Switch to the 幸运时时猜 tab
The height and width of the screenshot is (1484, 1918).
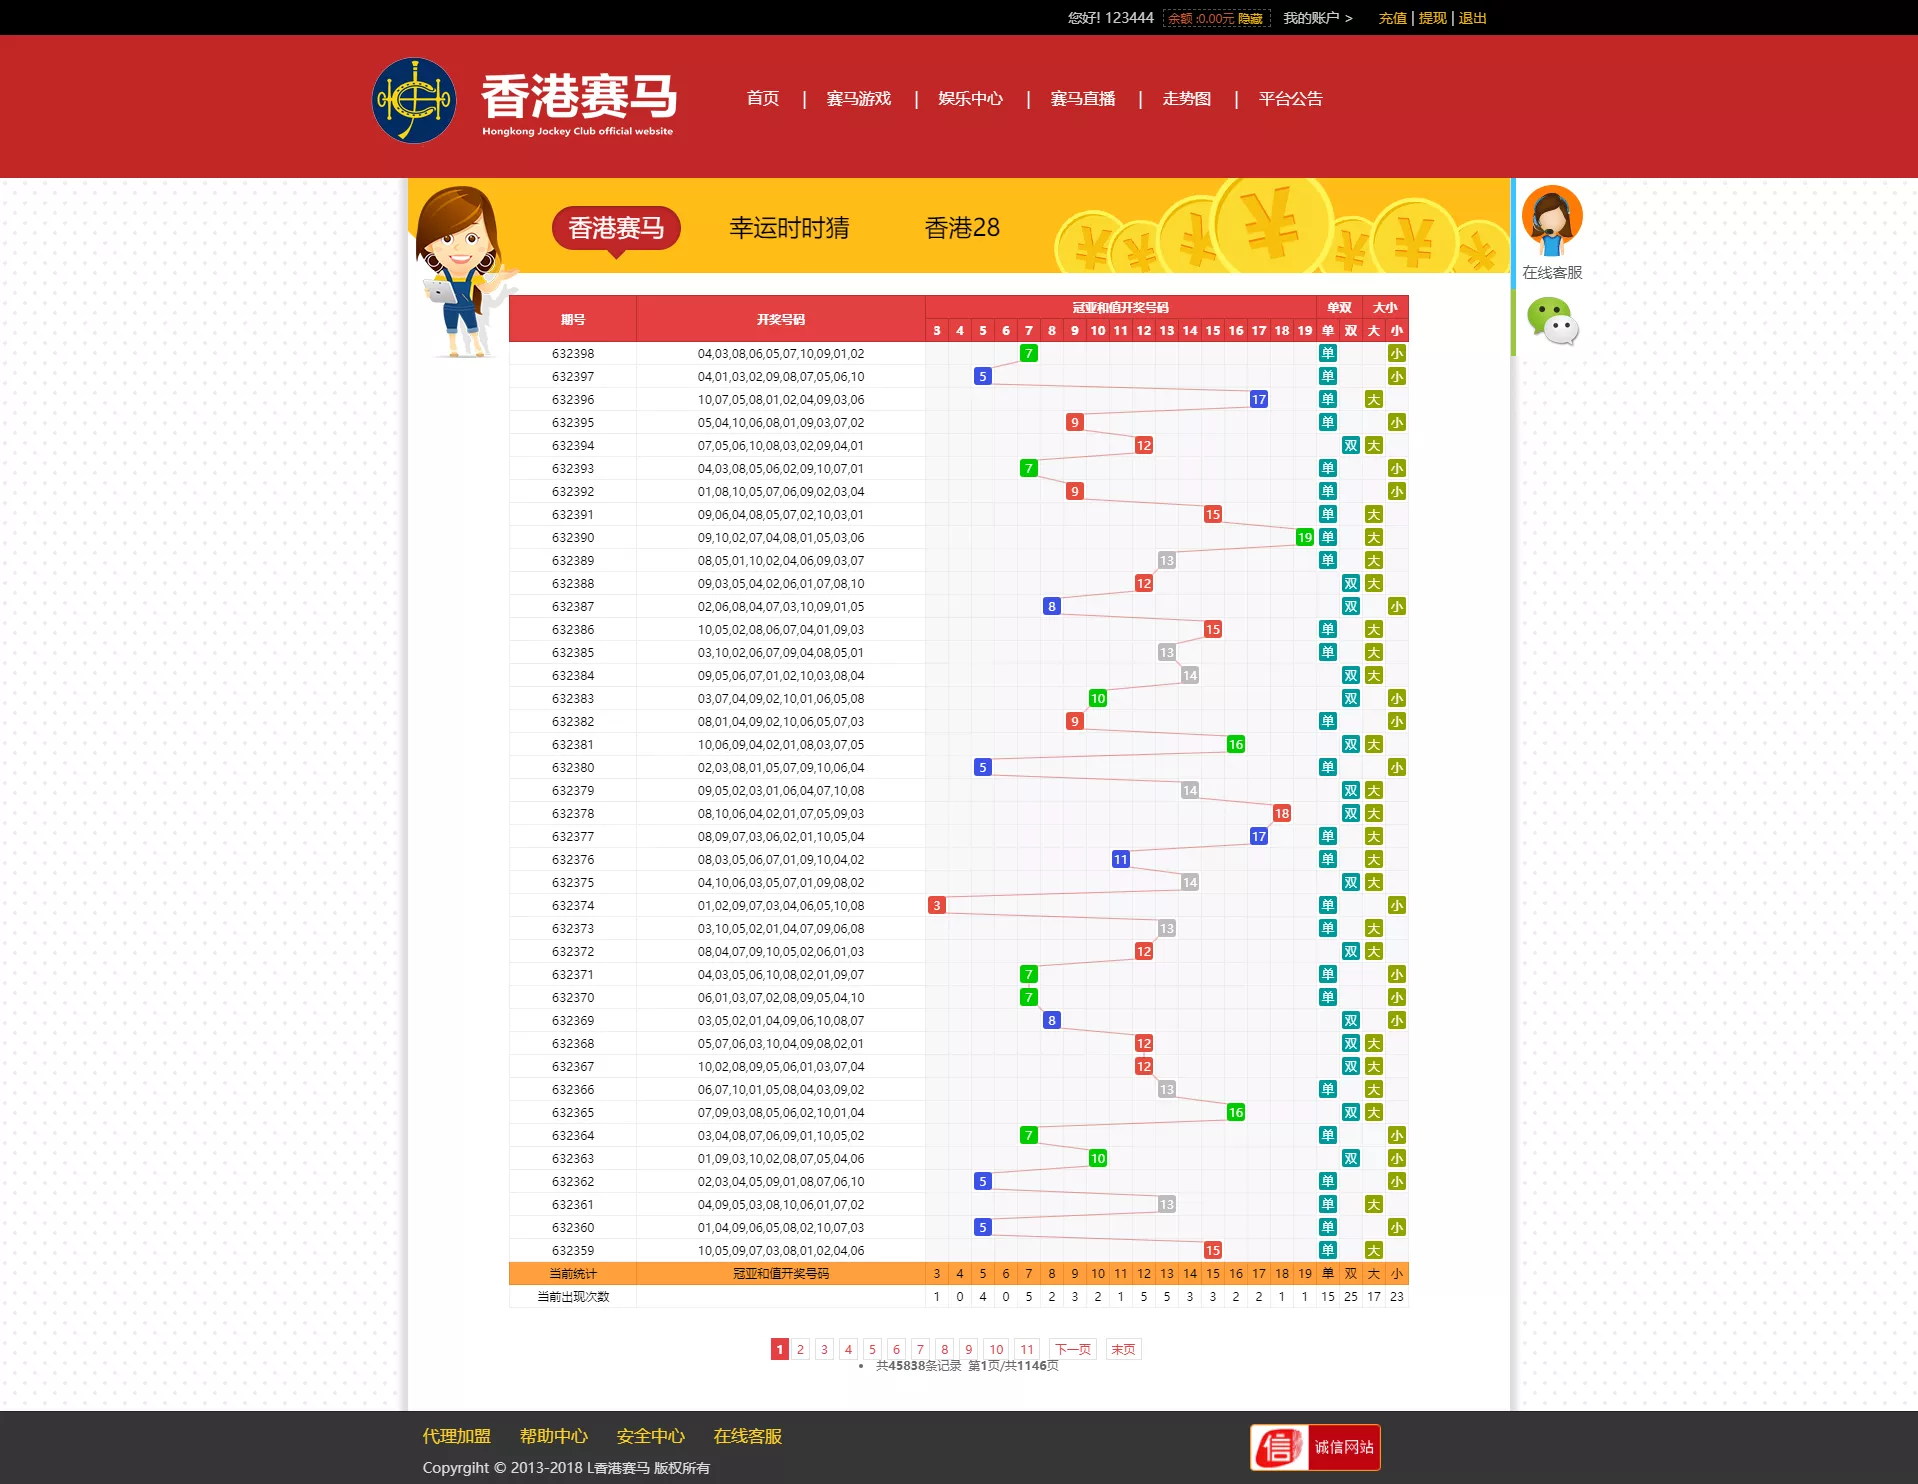click(x=789, y=228)
